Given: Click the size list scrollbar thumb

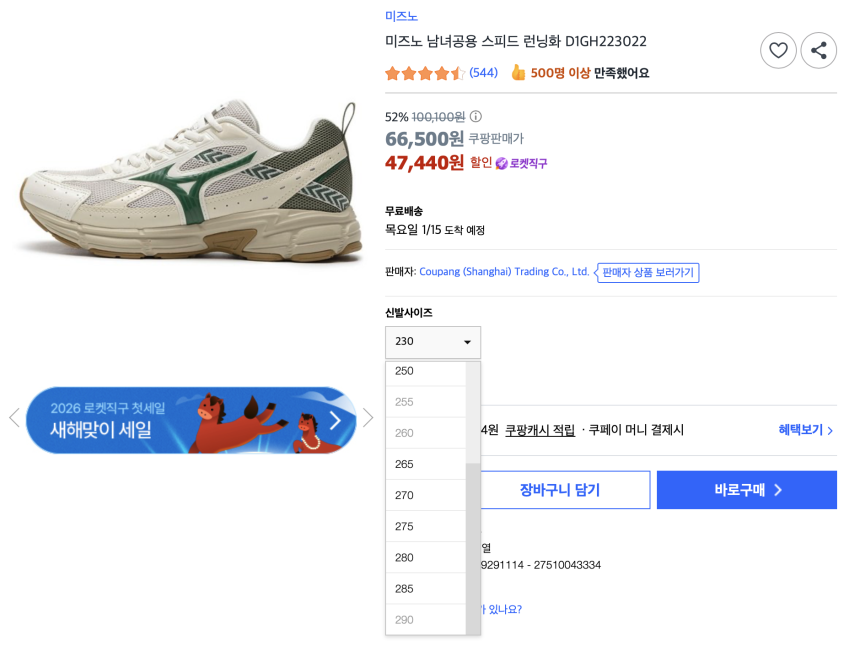Looking at the screenshot, I should tap(473, 548).
